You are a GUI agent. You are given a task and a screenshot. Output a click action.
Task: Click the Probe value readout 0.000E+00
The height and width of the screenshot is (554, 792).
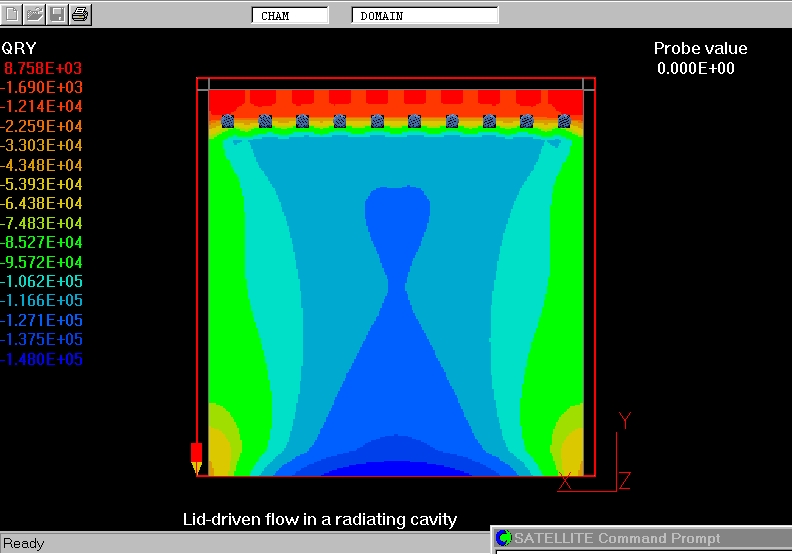point(696,69)
